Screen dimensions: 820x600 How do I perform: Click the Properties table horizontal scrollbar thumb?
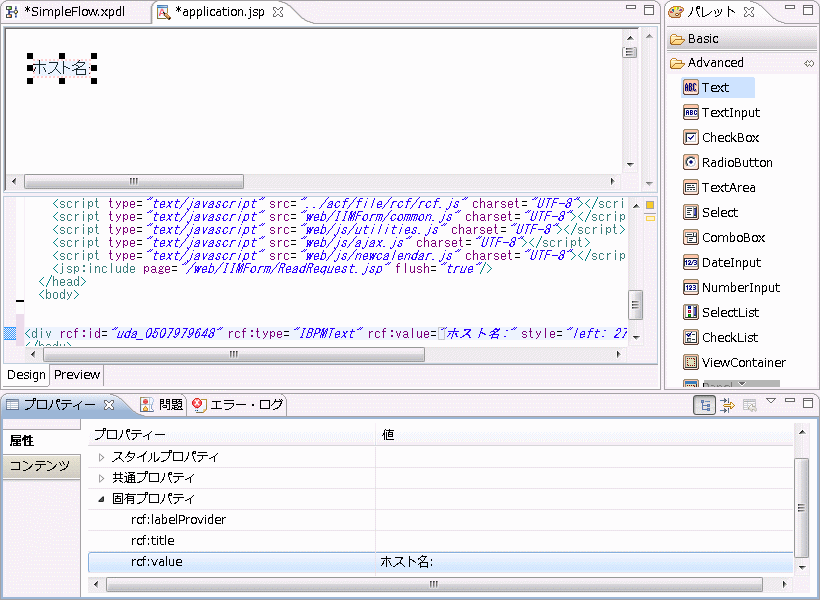(434, 584)
